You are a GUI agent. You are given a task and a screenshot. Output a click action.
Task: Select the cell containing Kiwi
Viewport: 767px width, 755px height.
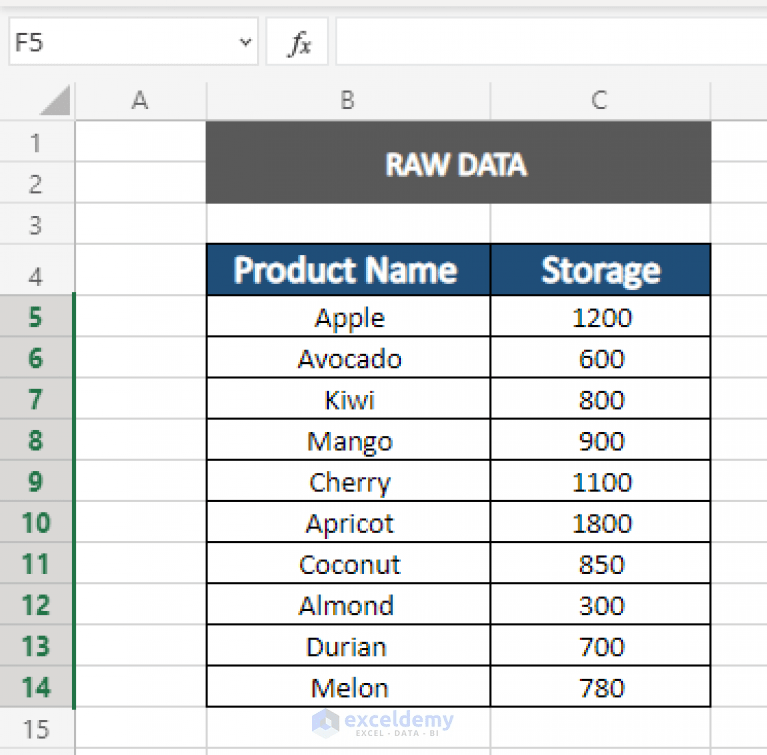coord(348,398)
